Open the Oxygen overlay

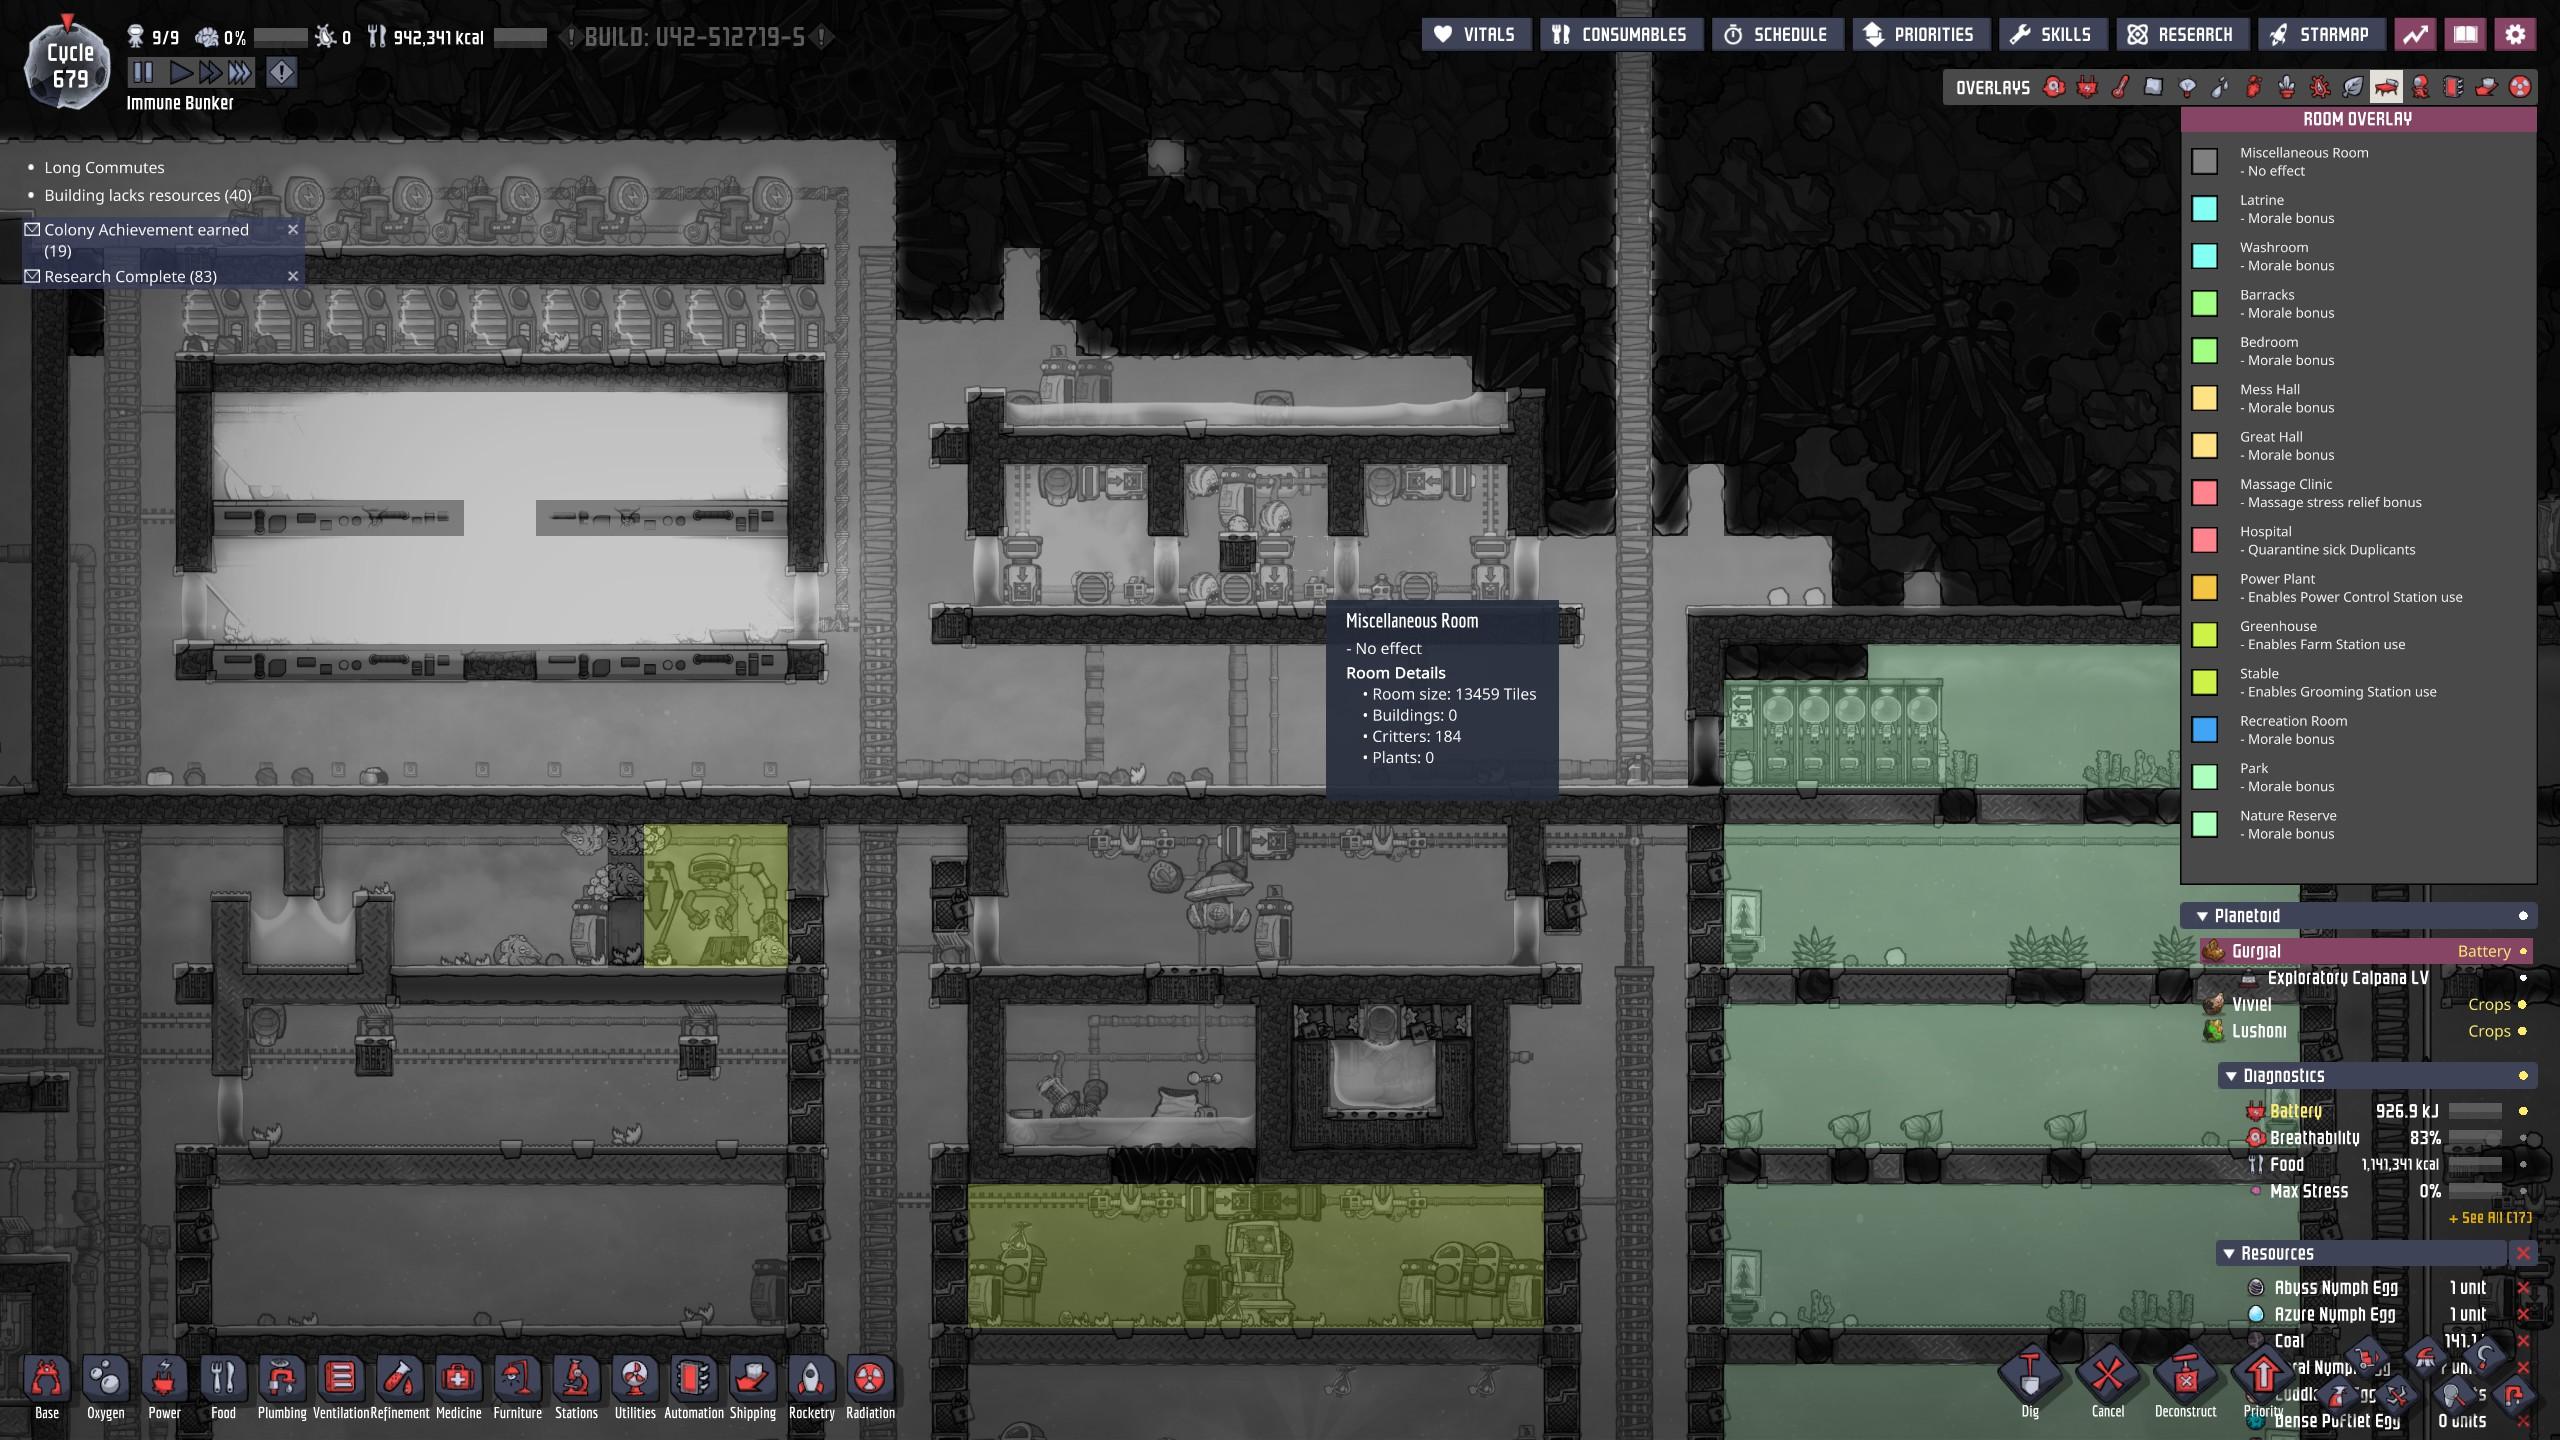[2054, 88]
